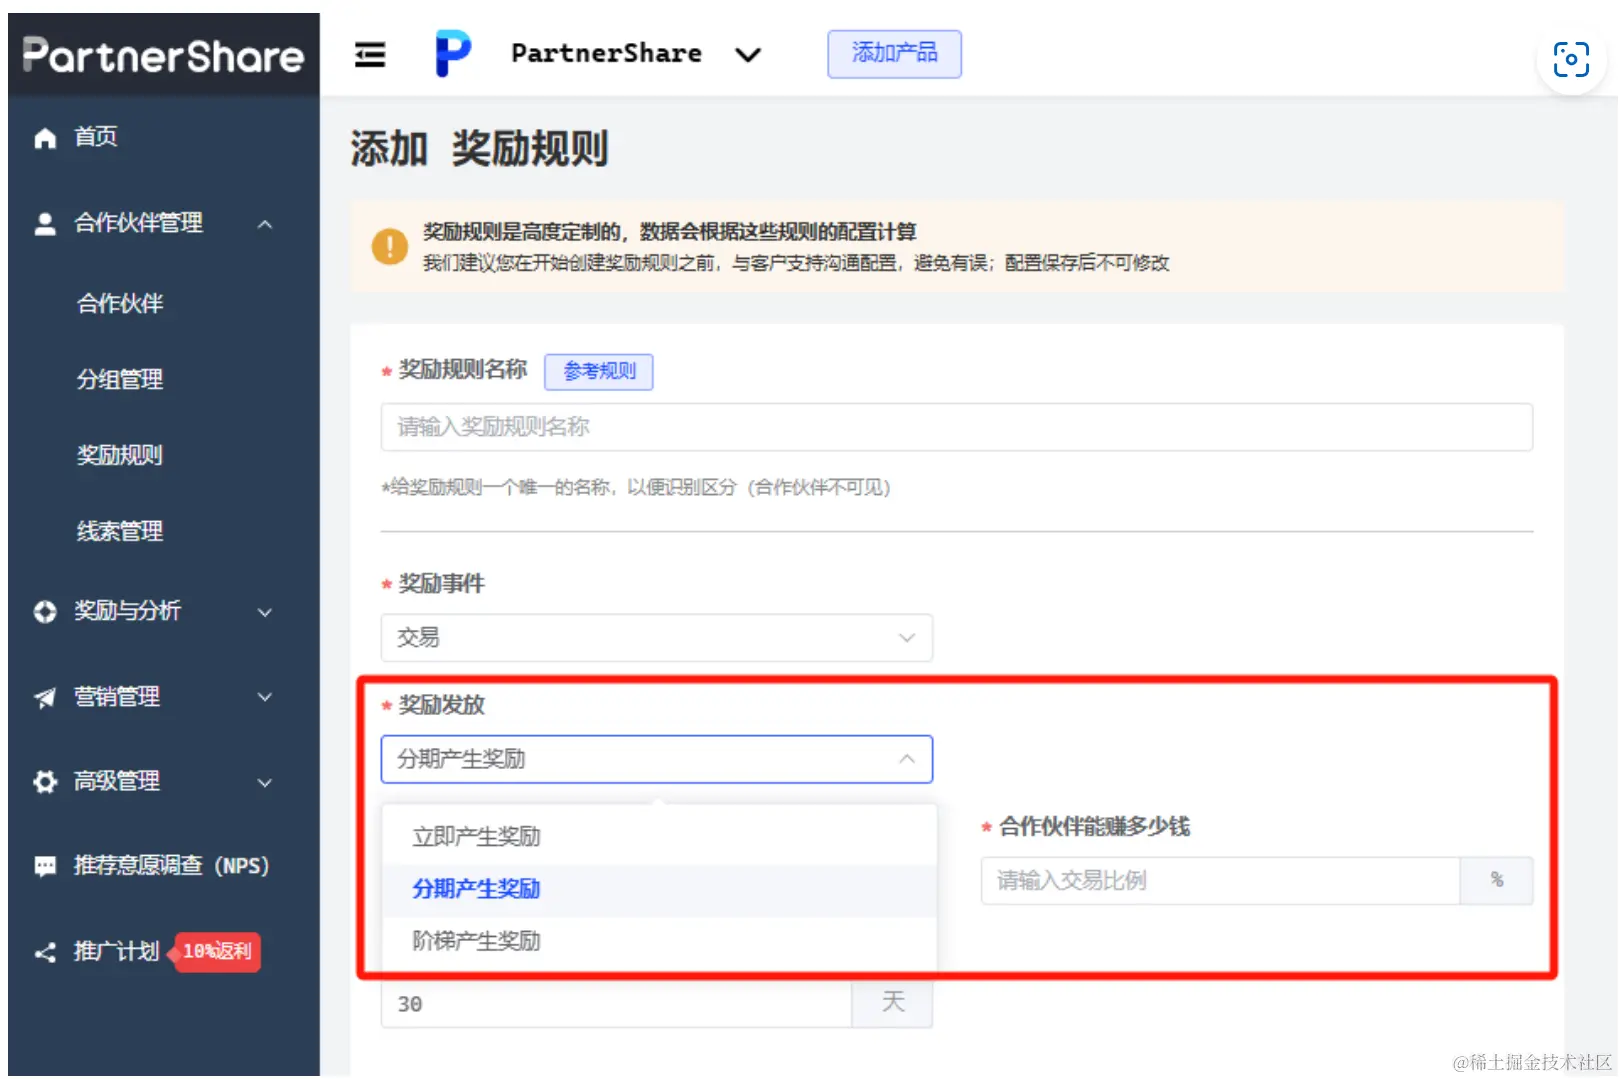
Task: Click the NPS survey chat bubble icon
Action: (45, 865)
